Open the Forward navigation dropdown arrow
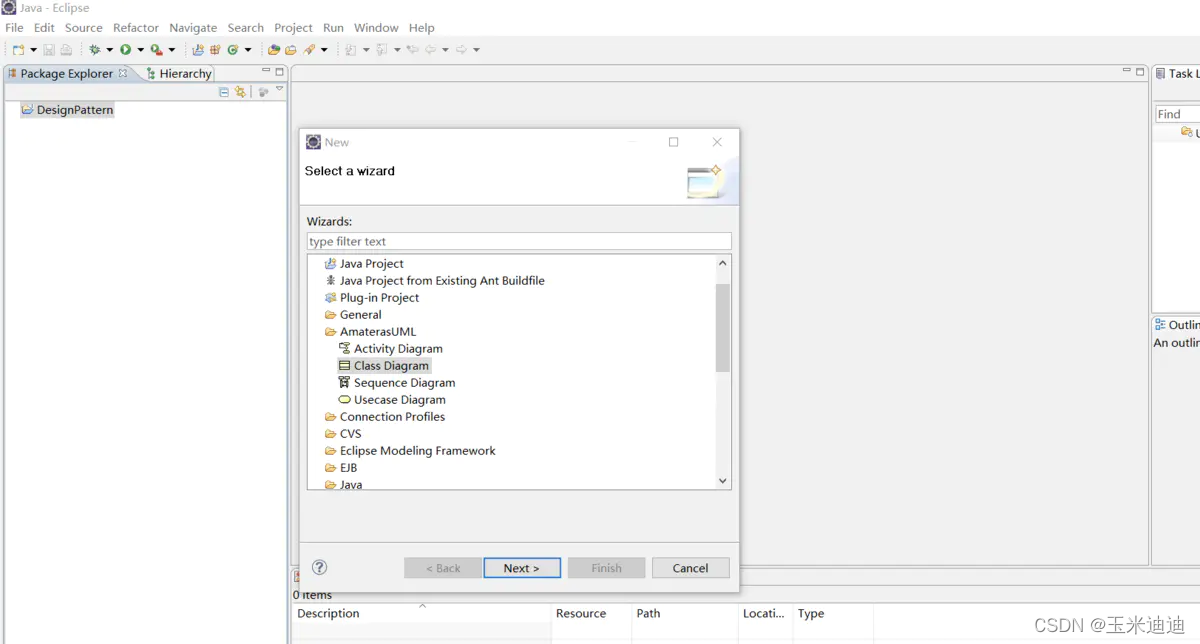This screenshot has width=1200, height=644. (476, 50)
